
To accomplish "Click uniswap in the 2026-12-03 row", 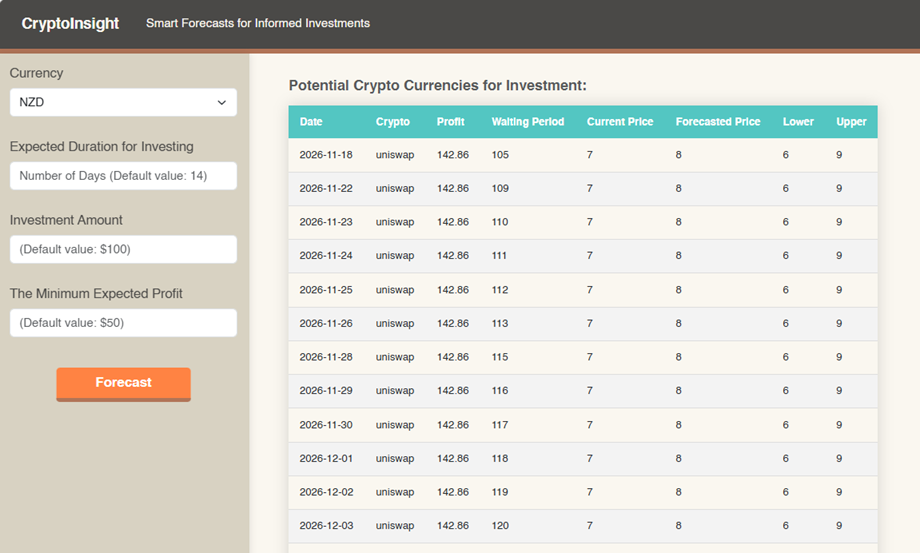I will (395, 525).
